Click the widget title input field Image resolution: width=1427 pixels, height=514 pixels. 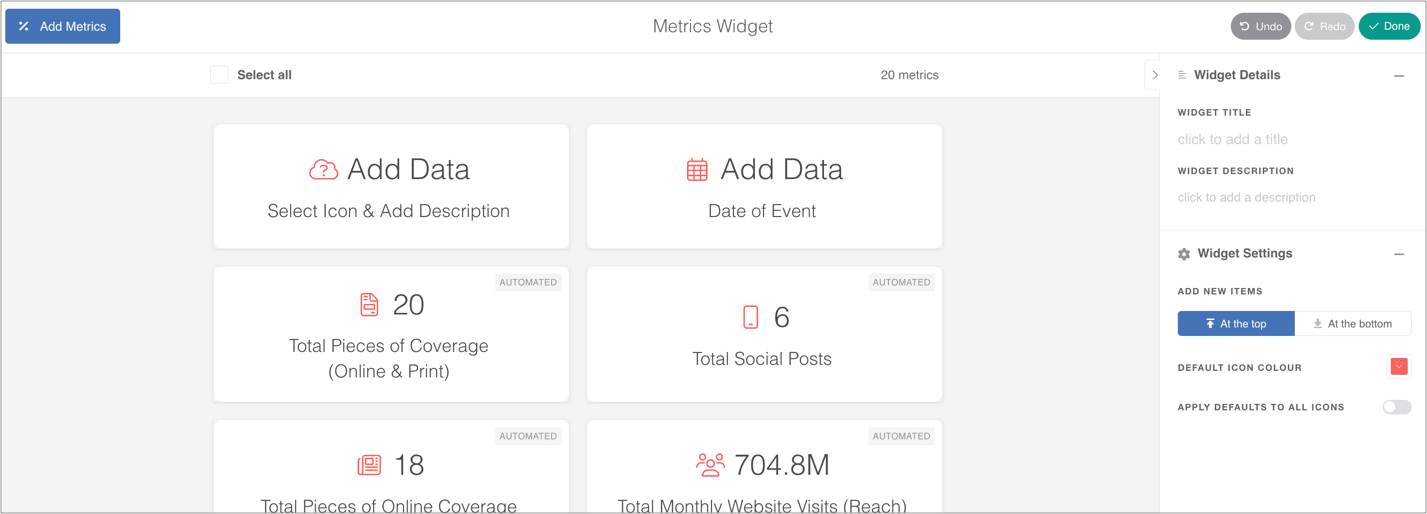1233,140
